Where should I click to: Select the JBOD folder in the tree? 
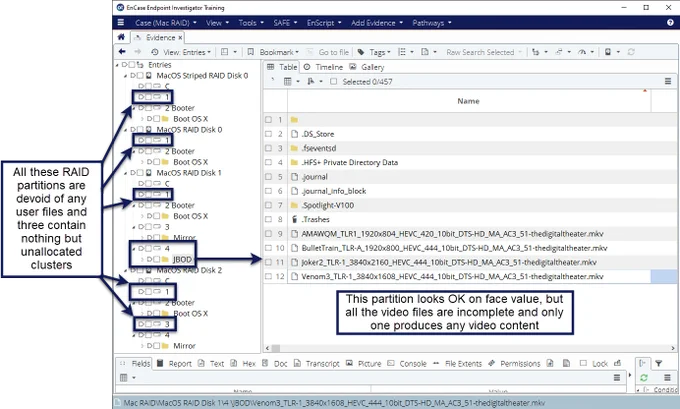(182, 259)
